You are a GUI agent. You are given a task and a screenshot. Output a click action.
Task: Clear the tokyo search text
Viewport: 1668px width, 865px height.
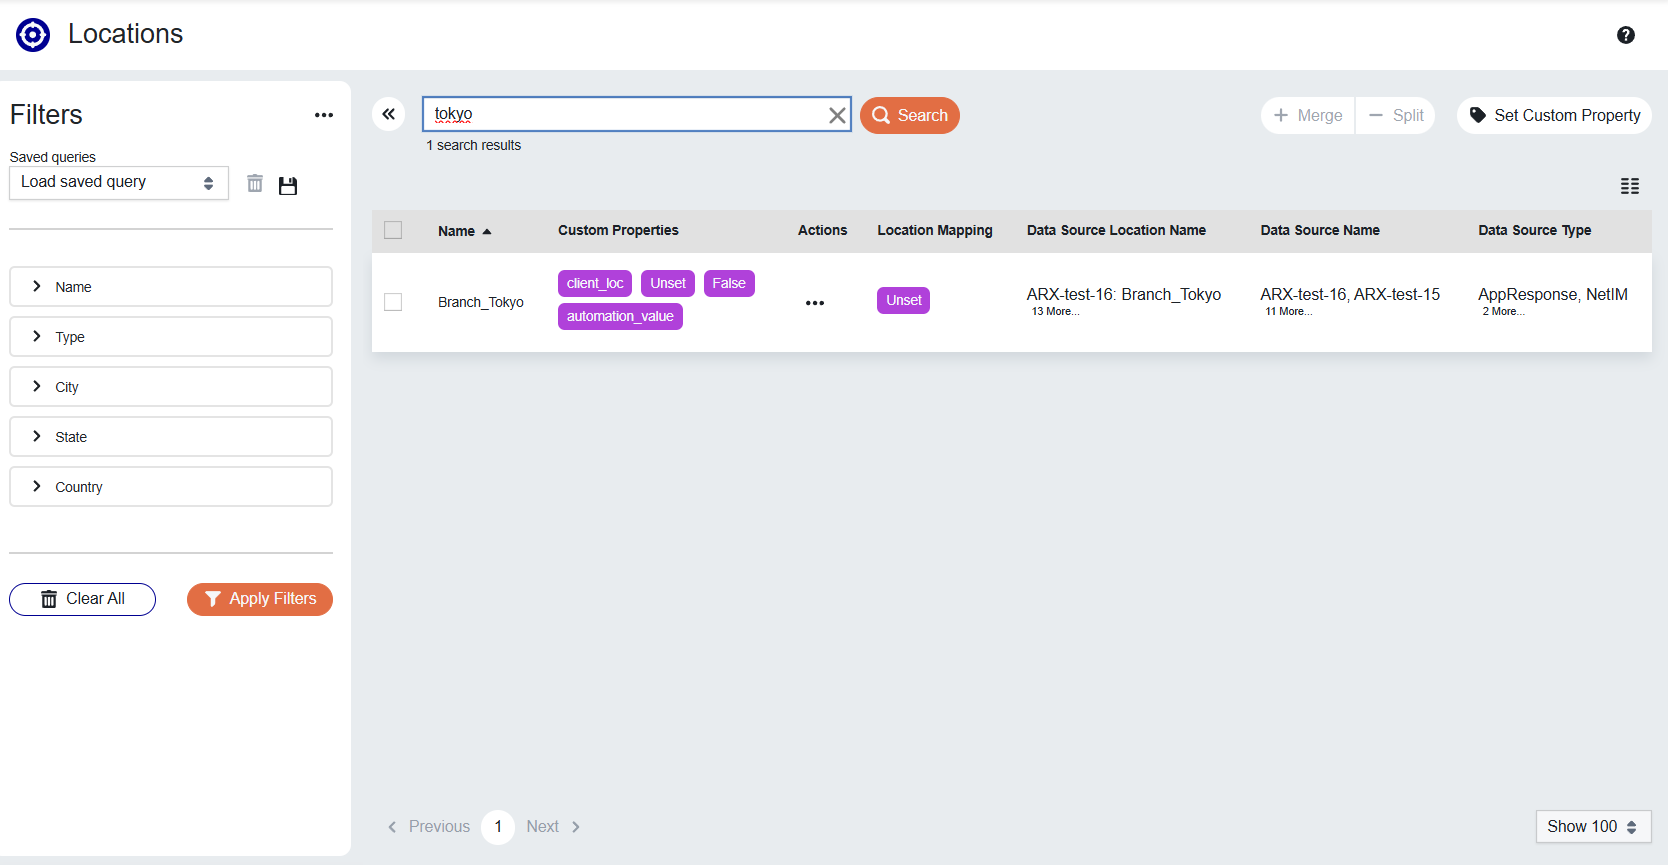point(837,116)
